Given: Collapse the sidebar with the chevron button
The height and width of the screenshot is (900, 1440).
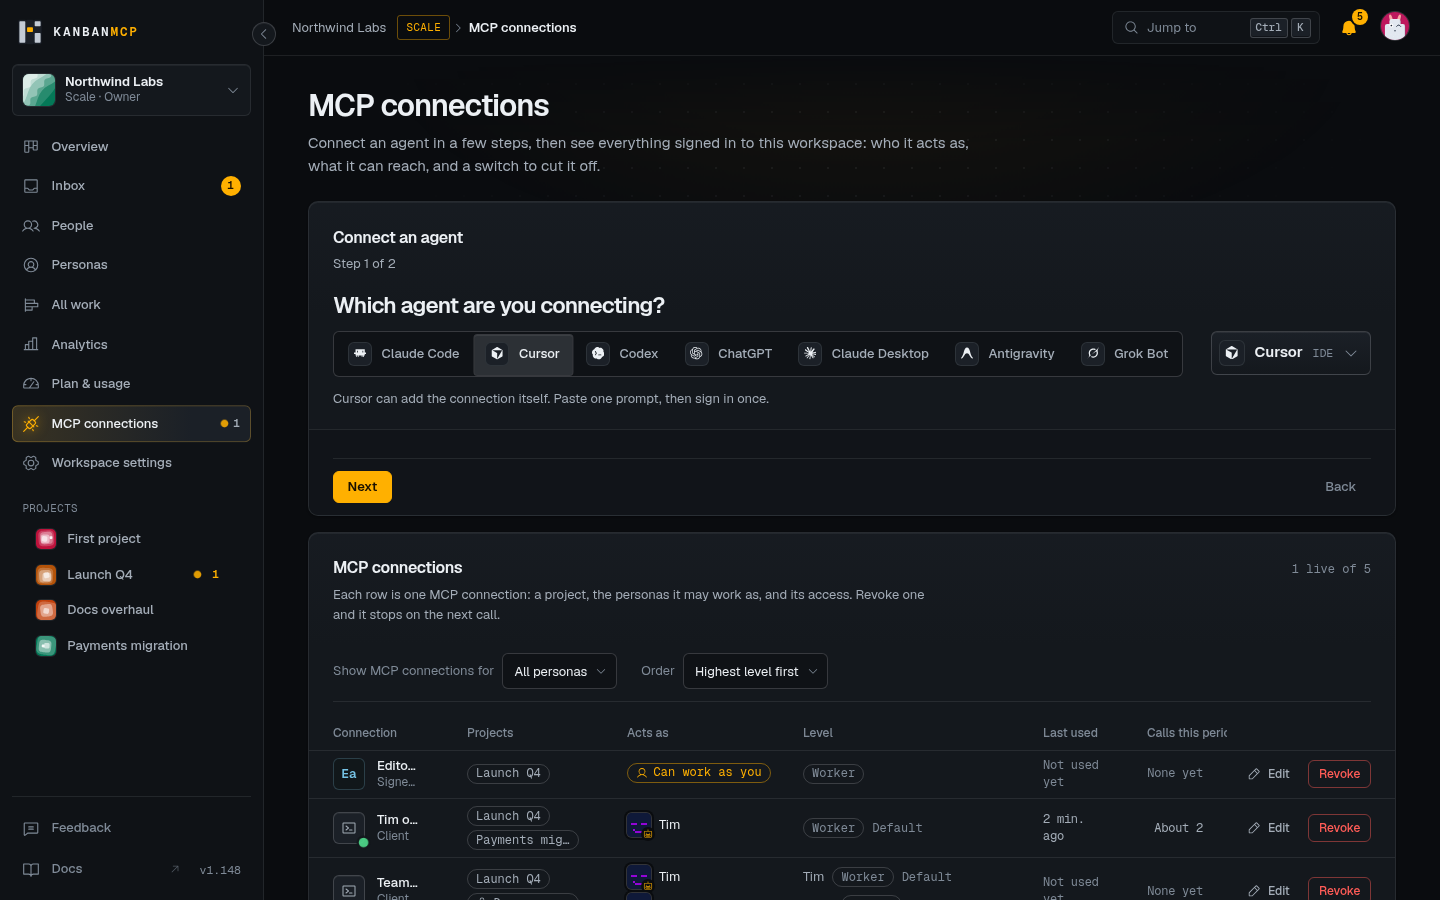Looking at the screenshot, I should (264, 34).
